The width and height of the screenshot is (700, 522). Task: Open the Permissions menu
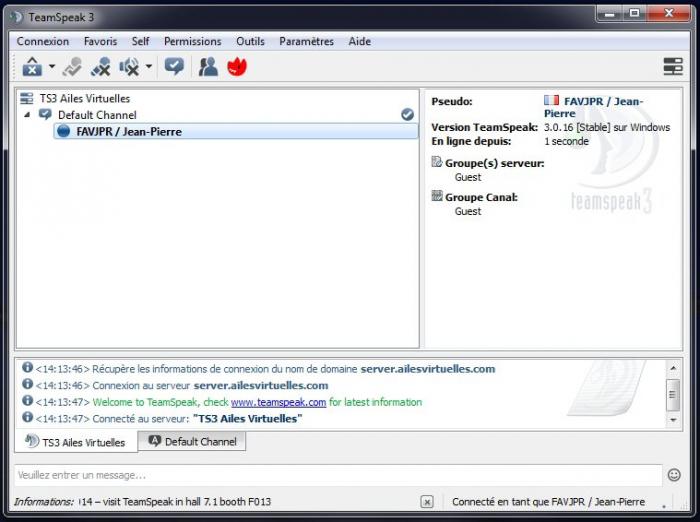coord(192,41)
